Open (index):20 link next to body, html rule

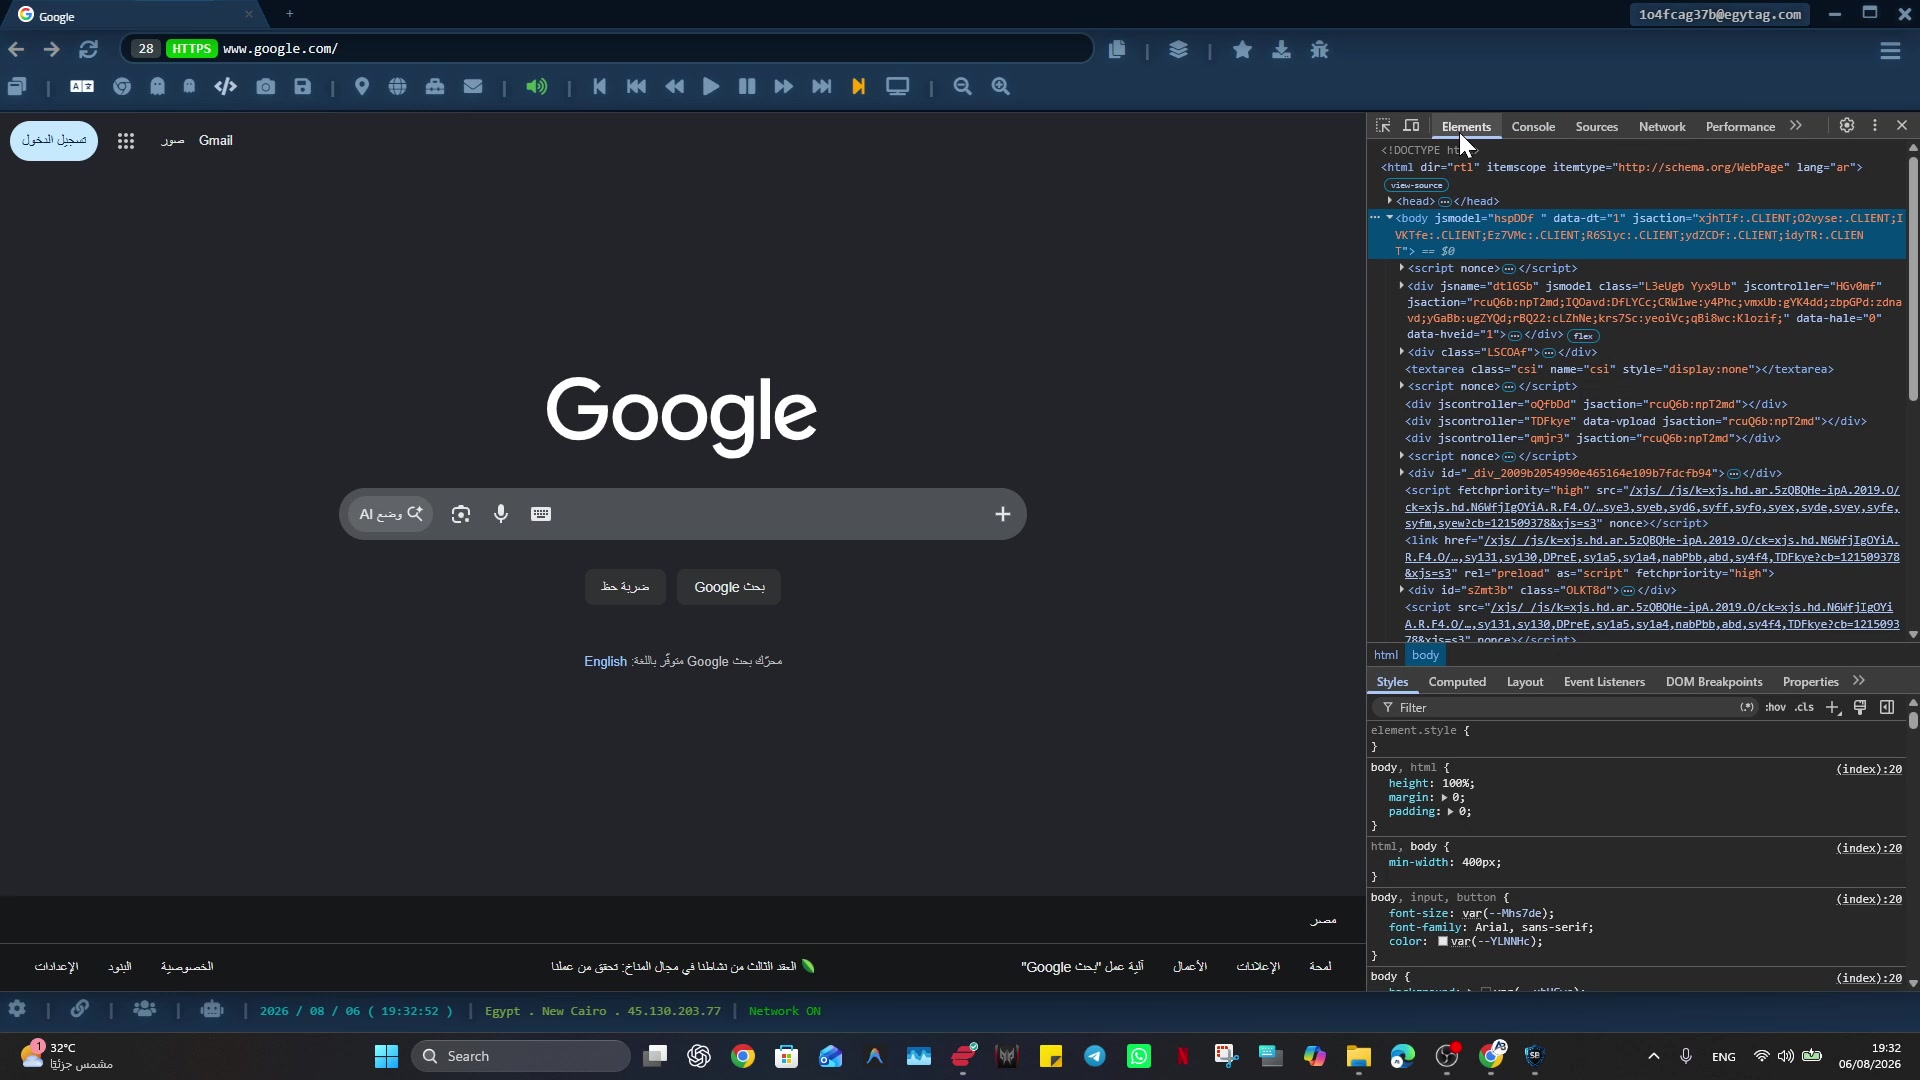(1869, 769)
